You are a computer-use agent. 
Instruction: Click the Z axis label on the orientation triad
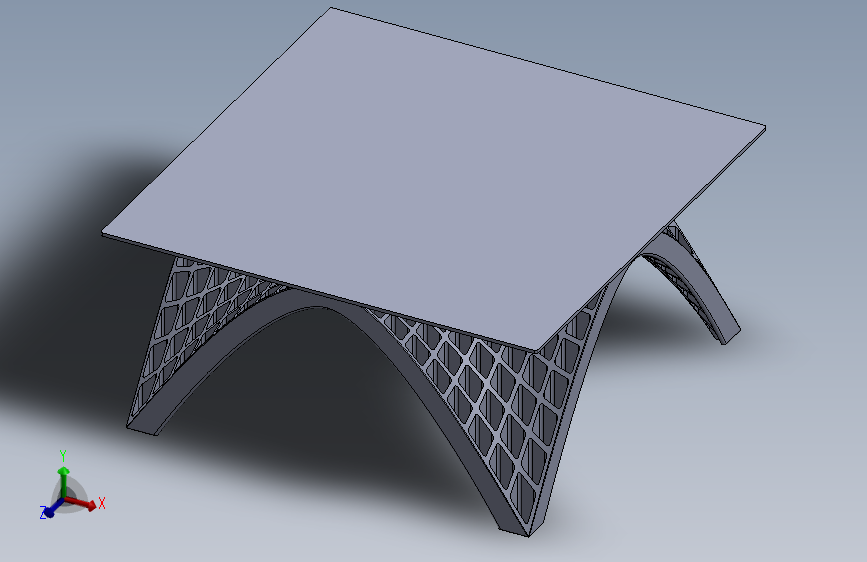point(43,513)
